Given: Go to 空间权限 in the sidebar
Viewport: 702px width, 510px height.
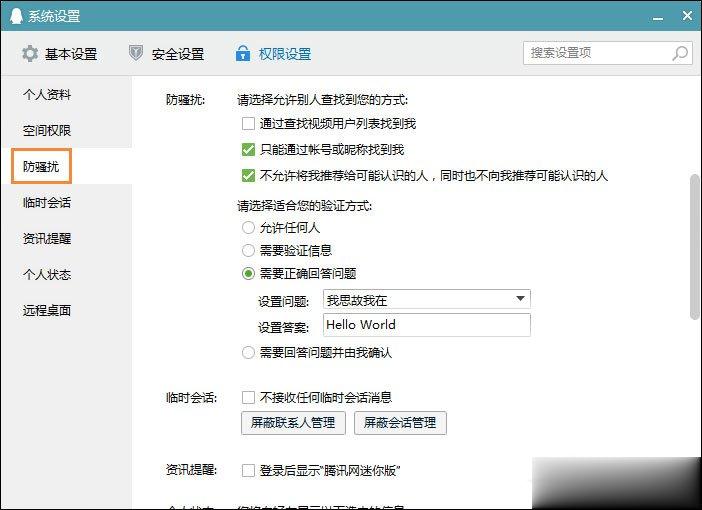Looking at the screenshot, I should pos(47,130).
